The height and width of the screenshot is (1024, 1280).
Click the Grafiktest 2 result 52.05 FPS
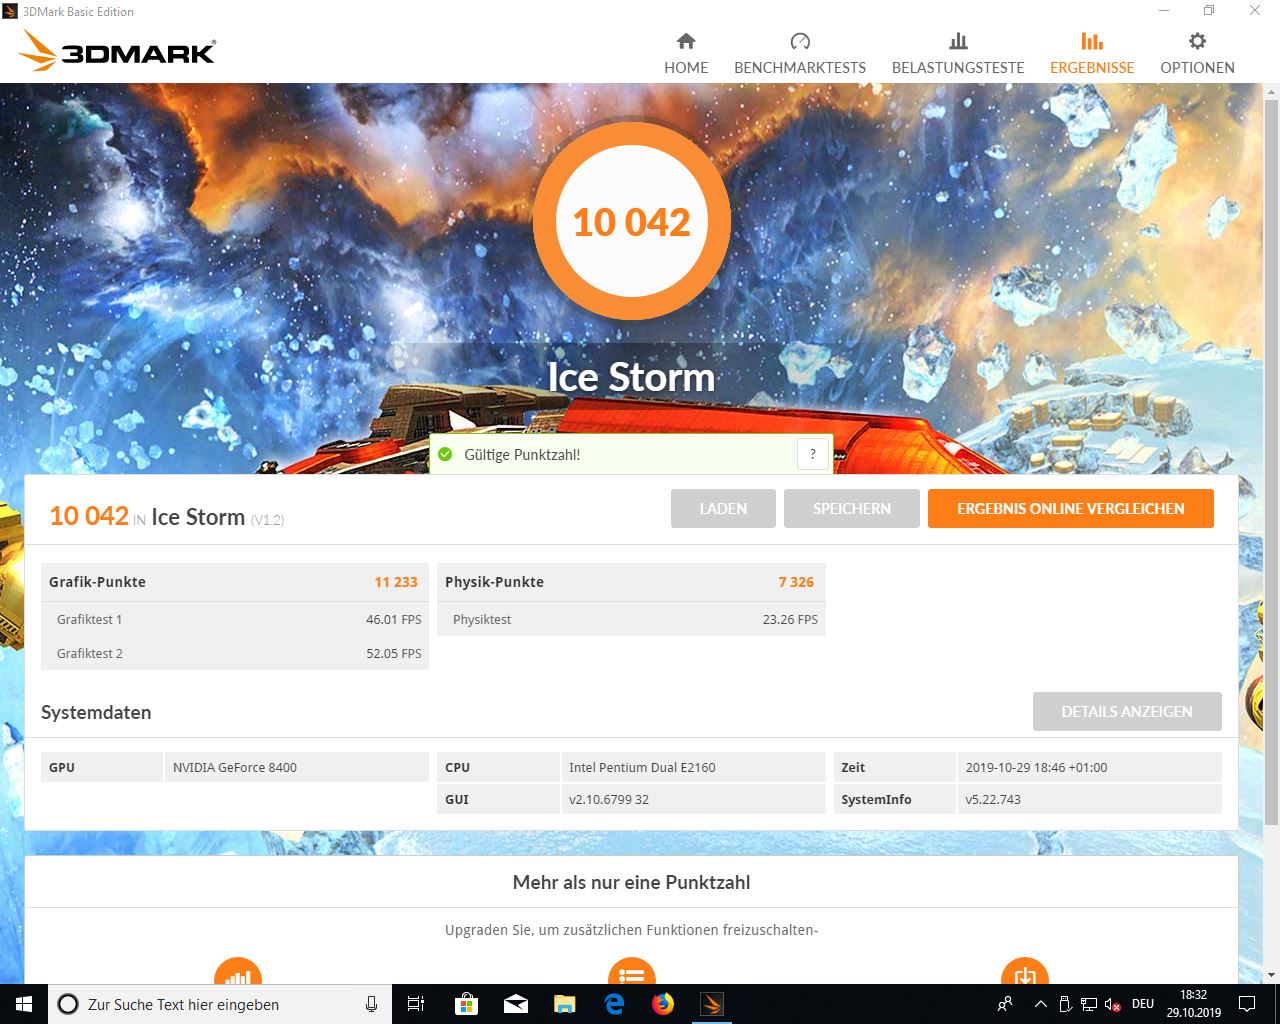tap(394, 653)
